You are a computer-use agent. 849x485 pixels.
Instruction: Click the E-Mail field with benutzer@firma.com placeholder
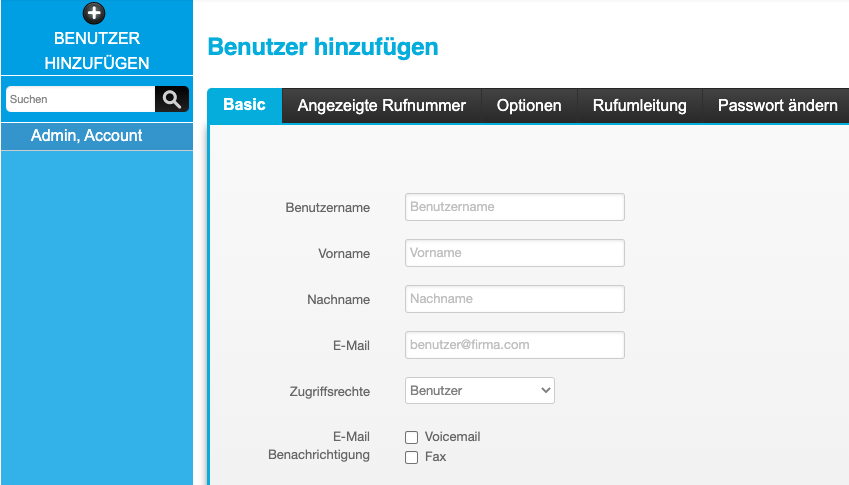(514, 345)
